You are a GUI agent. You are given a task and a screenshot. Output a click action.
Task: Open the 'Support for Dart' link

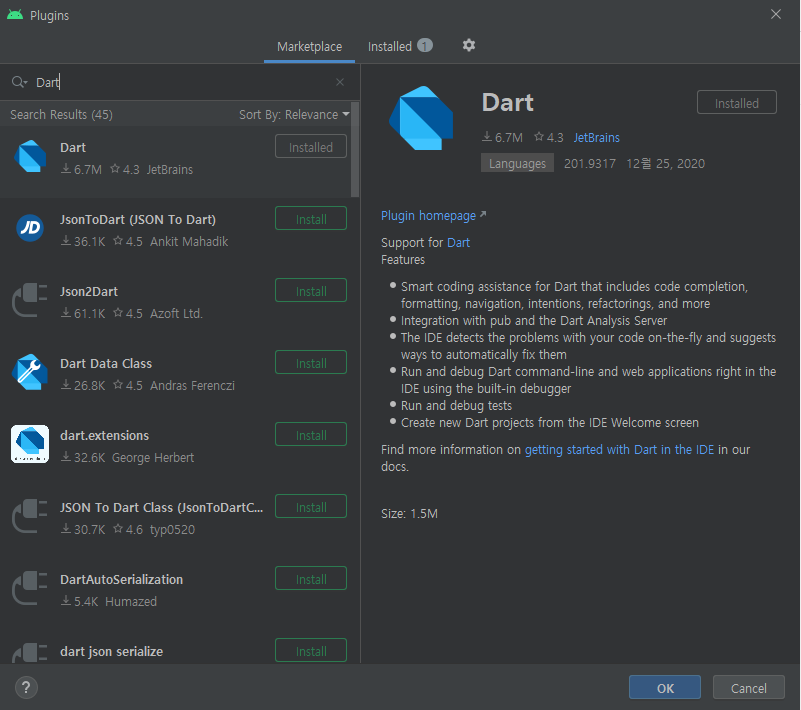pos(458,243)
